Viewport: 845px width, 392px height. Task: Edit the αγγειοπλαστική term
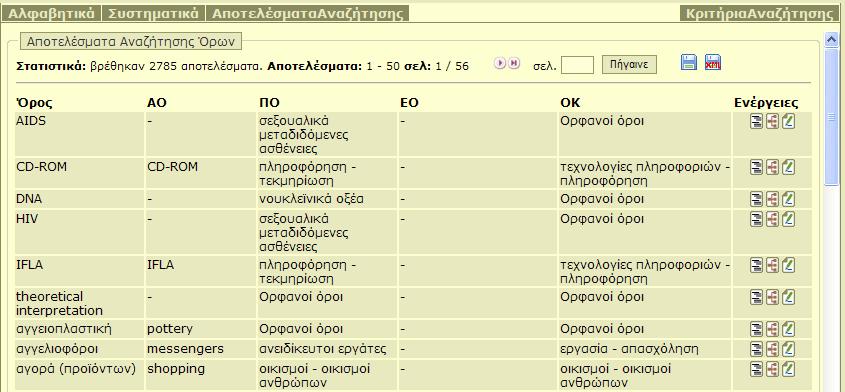tap(788, 329)
